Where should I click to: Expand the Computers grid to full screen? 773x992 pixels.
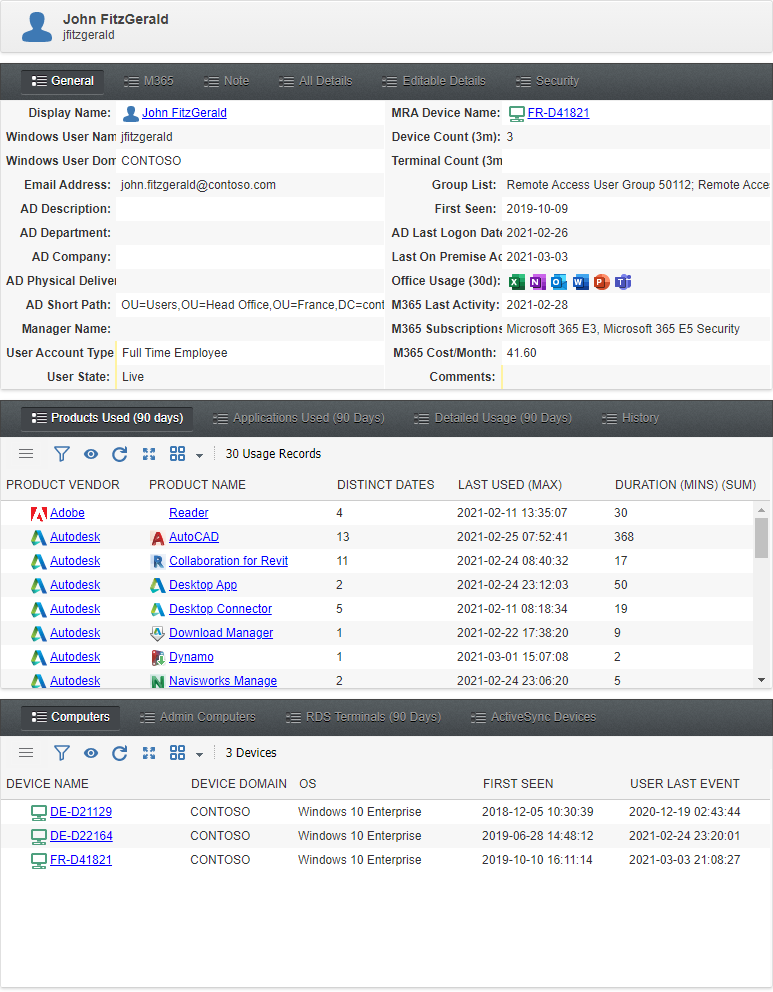pos(149,753)
